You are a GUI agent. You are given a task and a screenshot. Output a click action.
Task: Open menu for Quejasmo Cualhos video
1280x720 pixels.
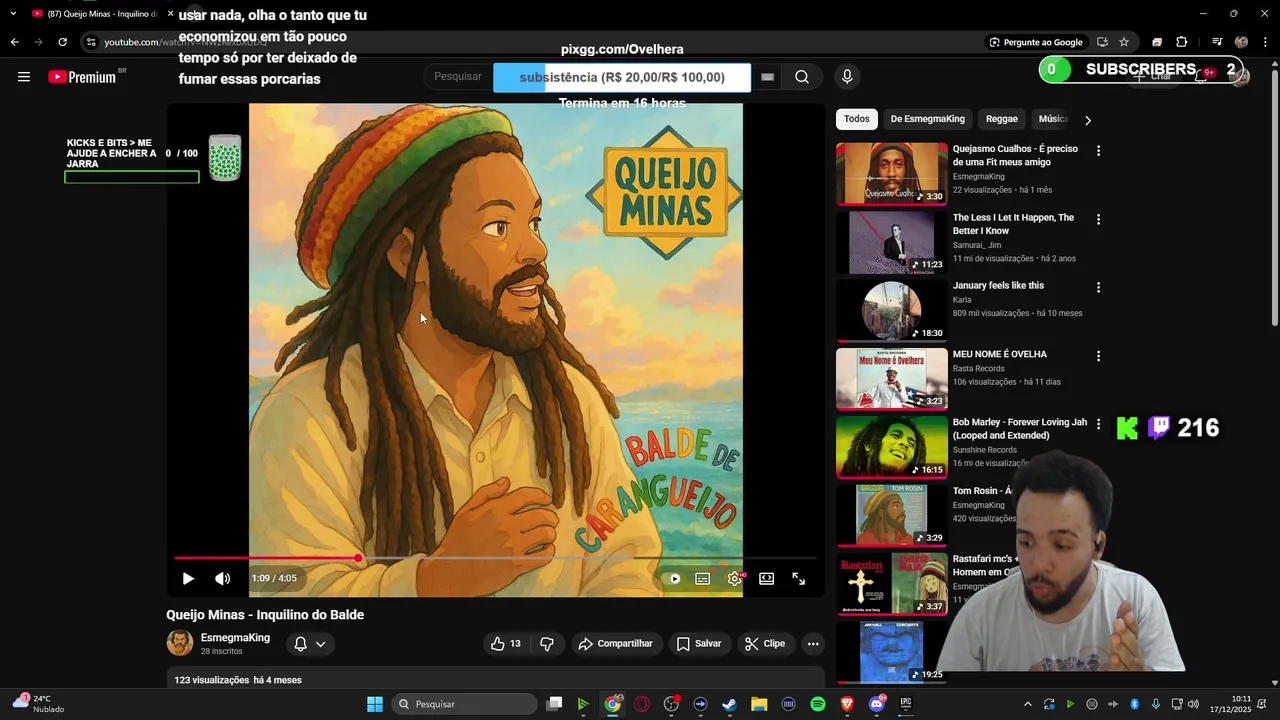click(1098, 151)
